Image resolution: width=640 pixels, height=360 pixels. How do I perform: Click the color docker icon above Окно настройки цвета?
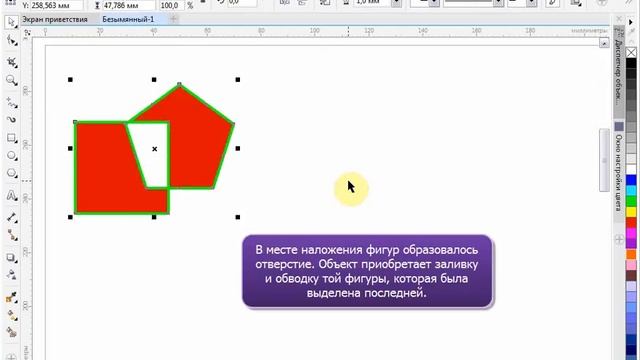[619, 127]
